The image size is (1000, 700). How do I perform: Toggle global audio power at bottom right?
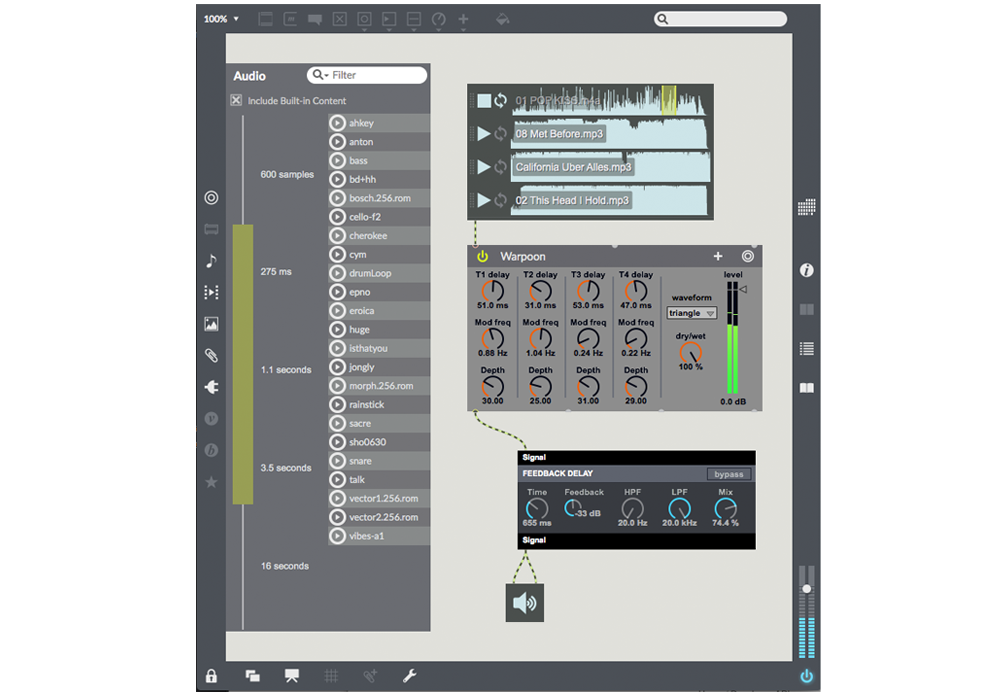[x=807, y=676]
